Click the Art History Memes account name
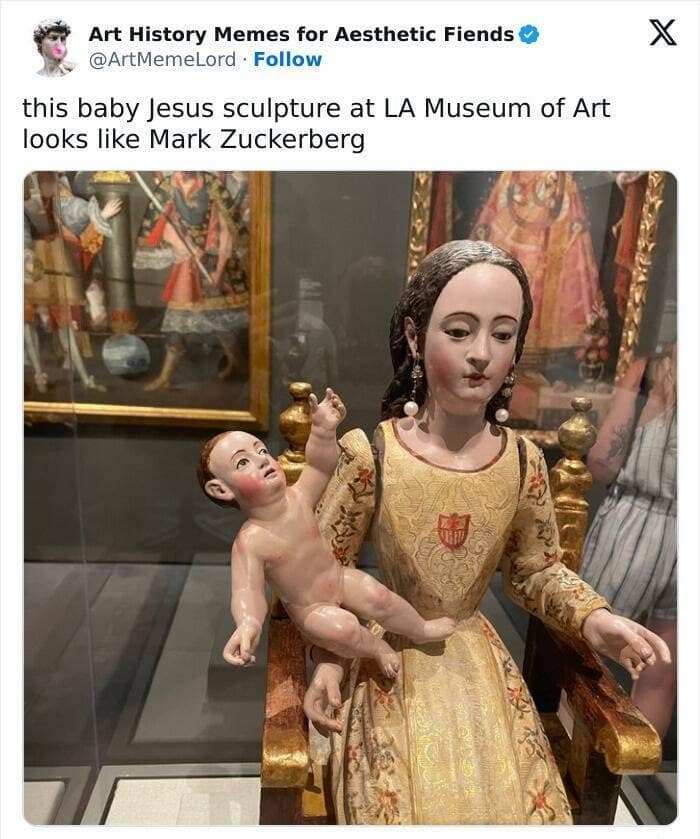 (301, 35)
